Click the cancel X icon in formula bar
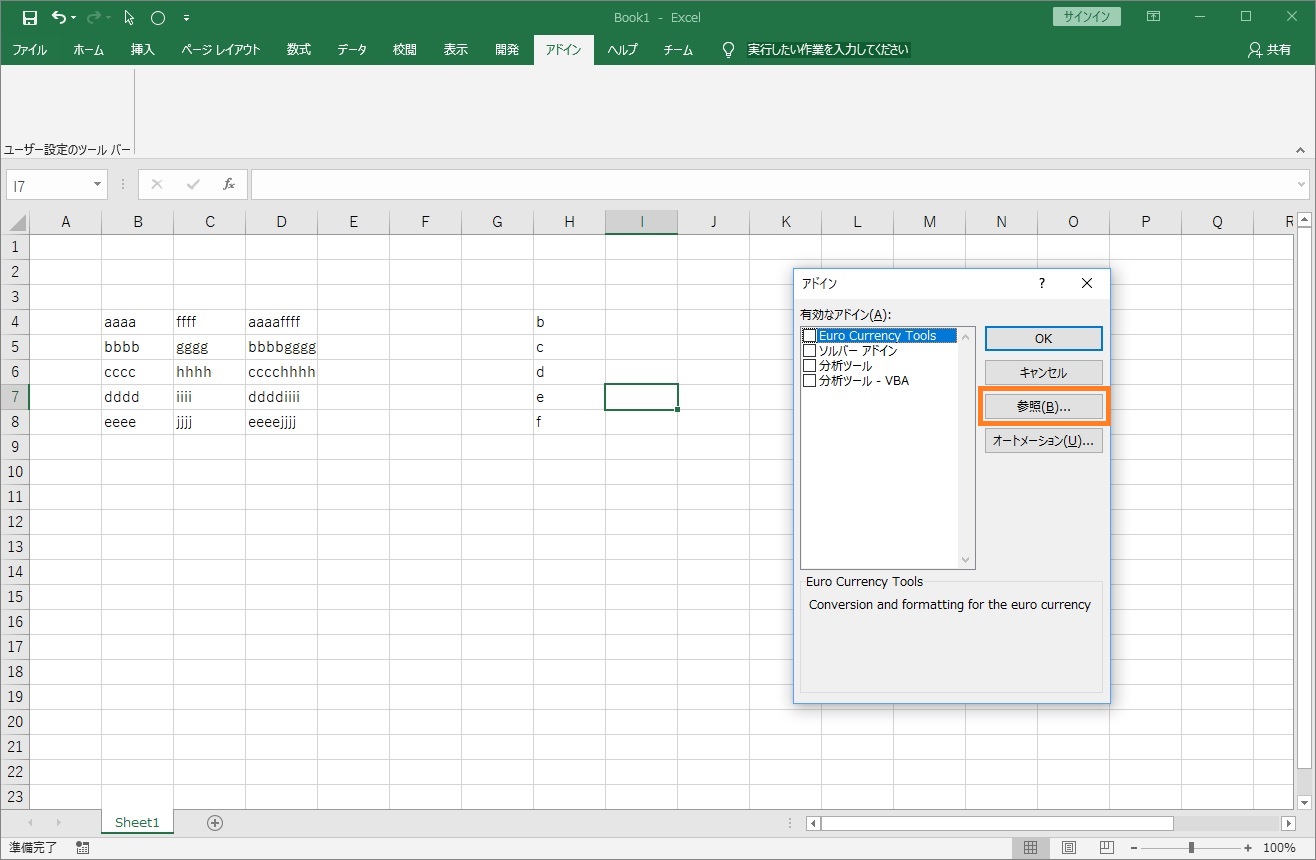This screenshot has height=860, width=1316. coord(157,184)
